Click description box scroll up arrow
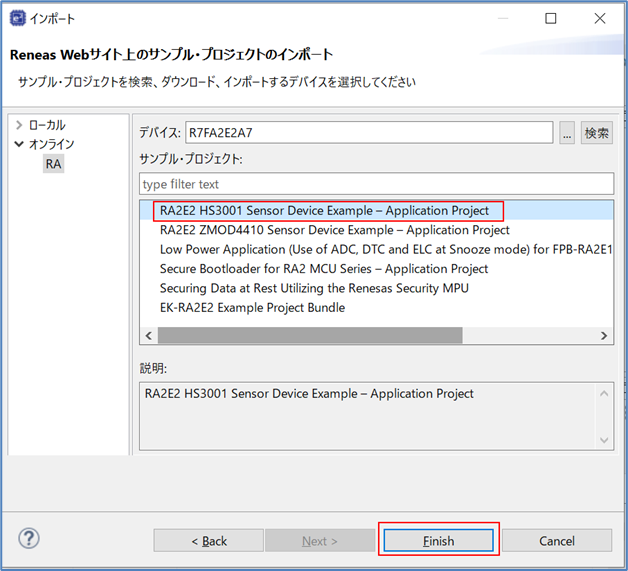 604,394
